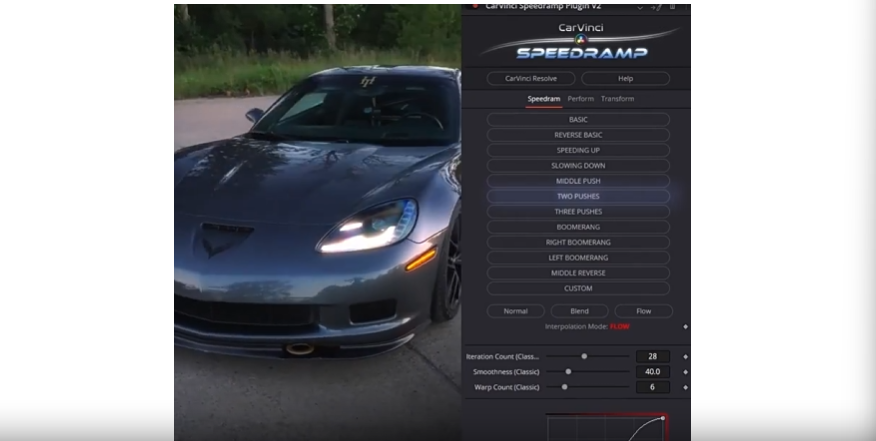This screenshot has height=441, width=876.
Task: Set interpolation mode to Blend
Action: (x=579, y=311)
